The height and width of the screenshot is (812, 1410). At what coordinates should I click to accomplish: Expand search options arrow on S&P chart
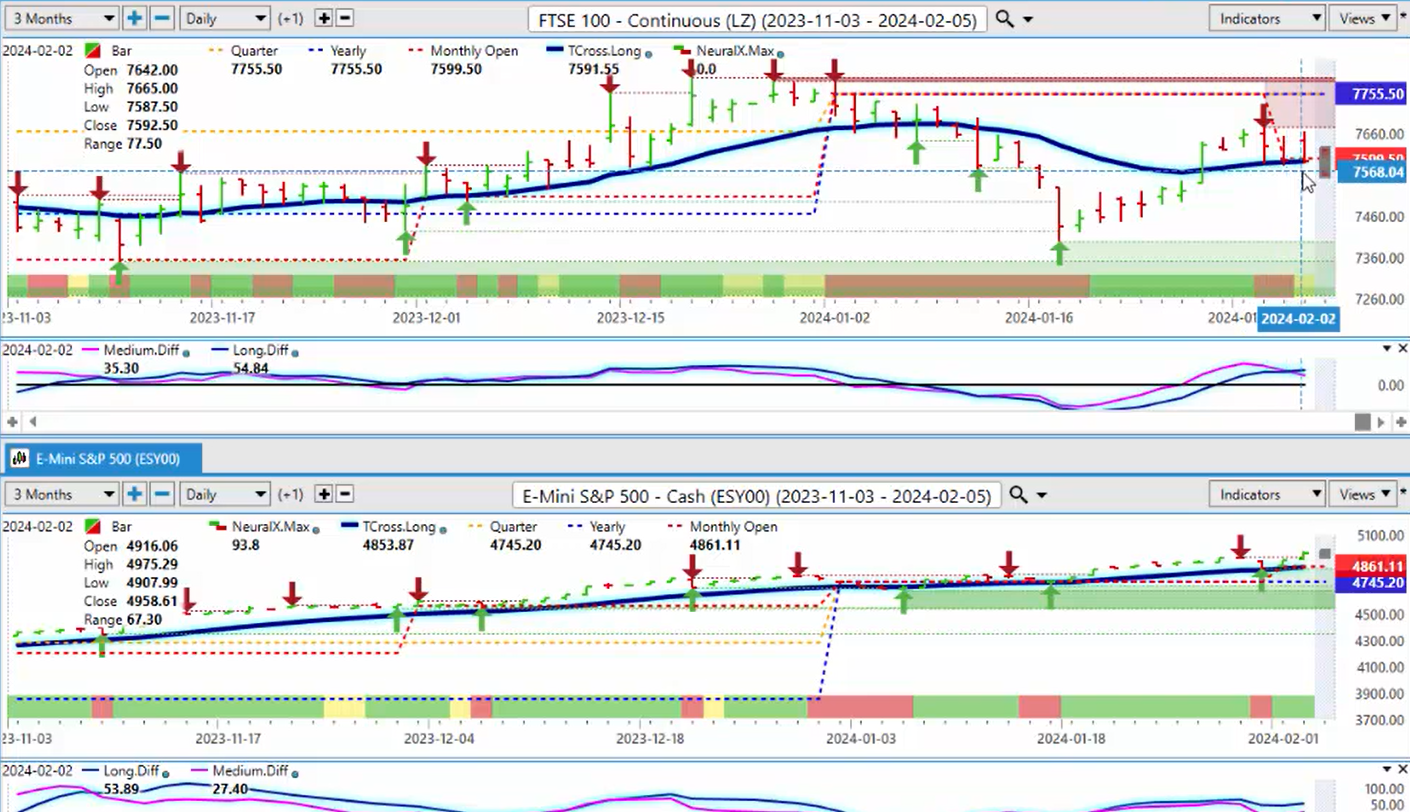(1042, 496)
